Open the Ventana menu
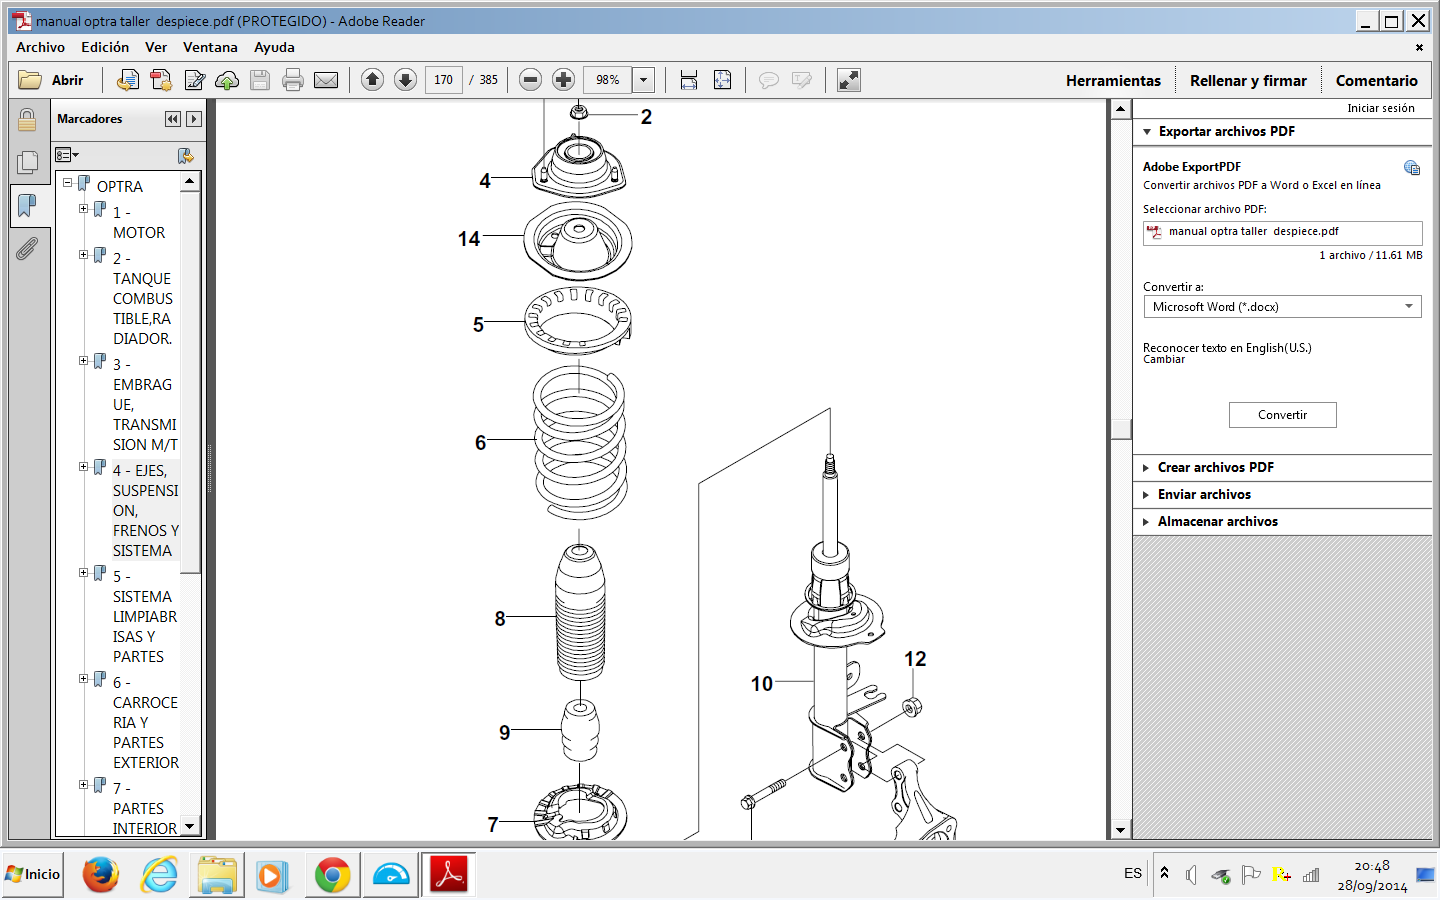Viewport: 1440px width, 900px height. 210,47
